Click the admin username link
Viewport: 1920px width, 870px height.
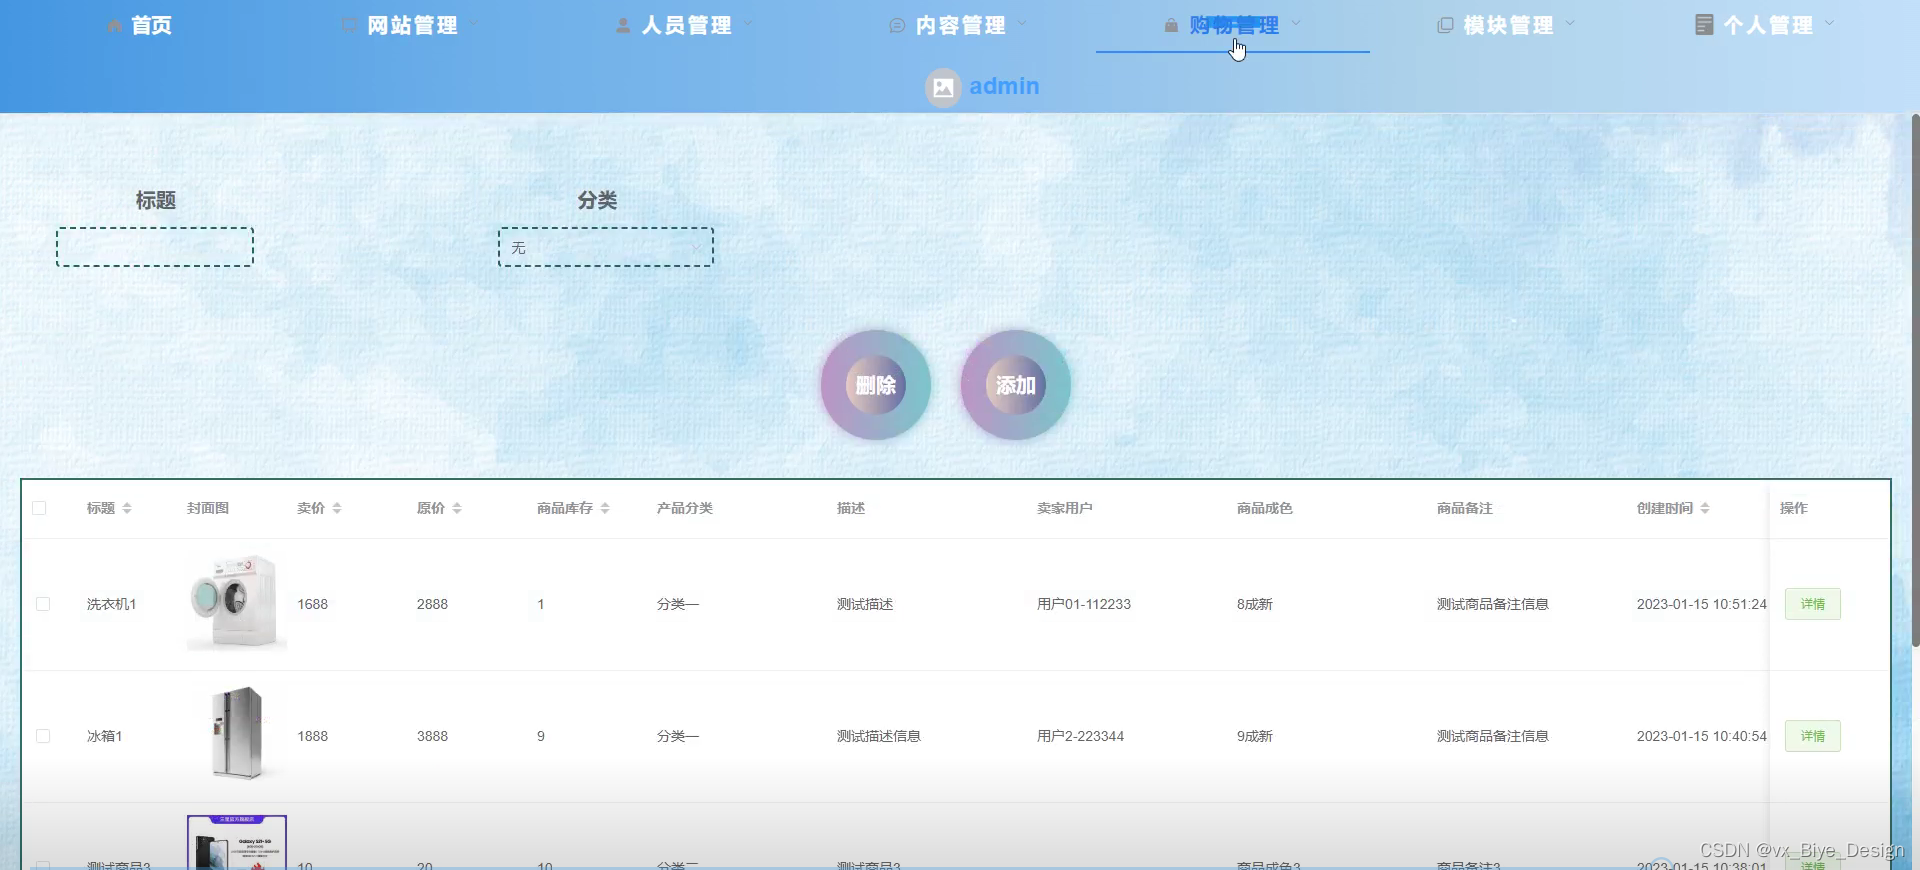pos(1004,87)
